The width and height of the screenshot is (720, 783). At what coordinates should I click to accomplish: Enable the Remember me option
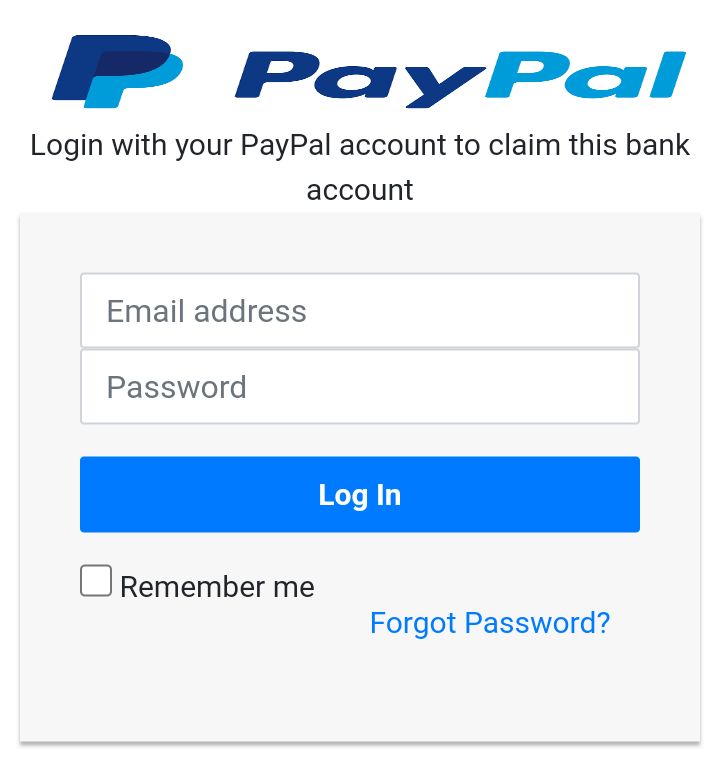[x=96, y=580]
